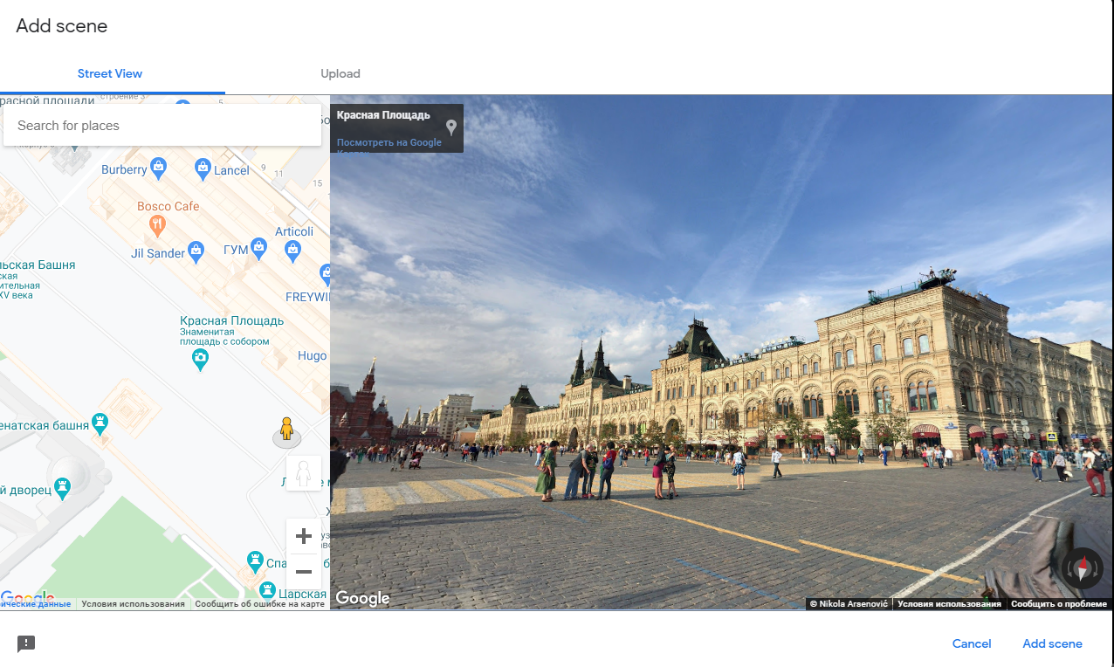Zoom out on the map
Image resolution: width=1114 pixels, height=667 pixels.
(x=304, y=572)
